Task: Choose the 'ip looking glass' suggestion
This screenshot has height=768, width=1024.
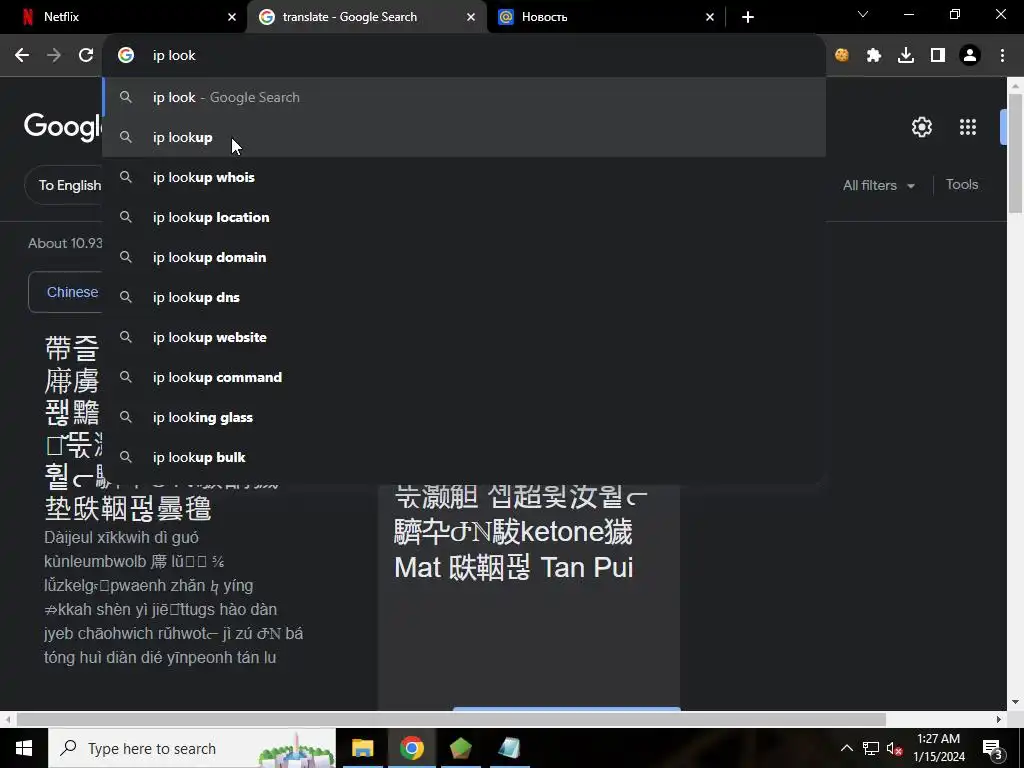Action: tap(464, 417)
